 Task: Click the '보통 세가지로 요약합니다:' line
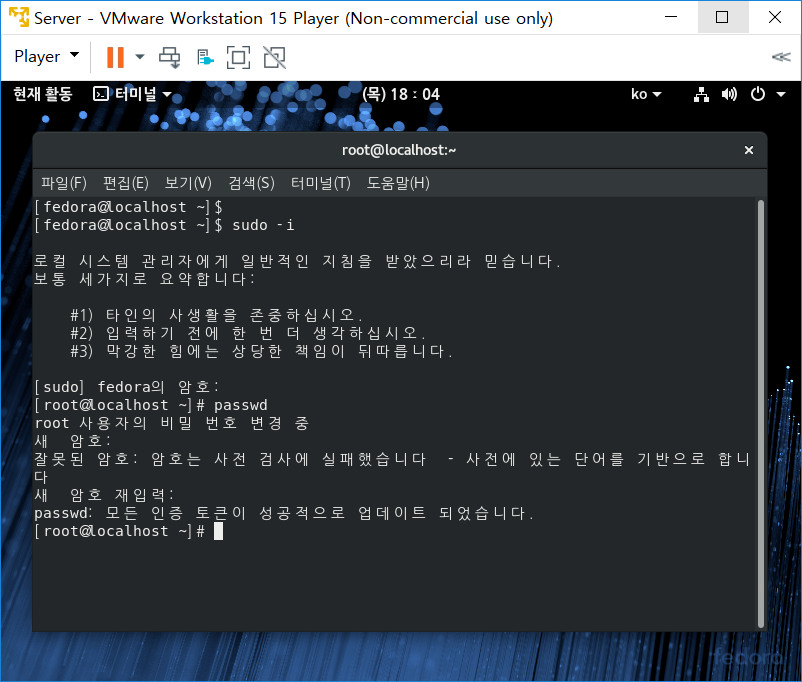pyautogui.click(x=144, y=279)
